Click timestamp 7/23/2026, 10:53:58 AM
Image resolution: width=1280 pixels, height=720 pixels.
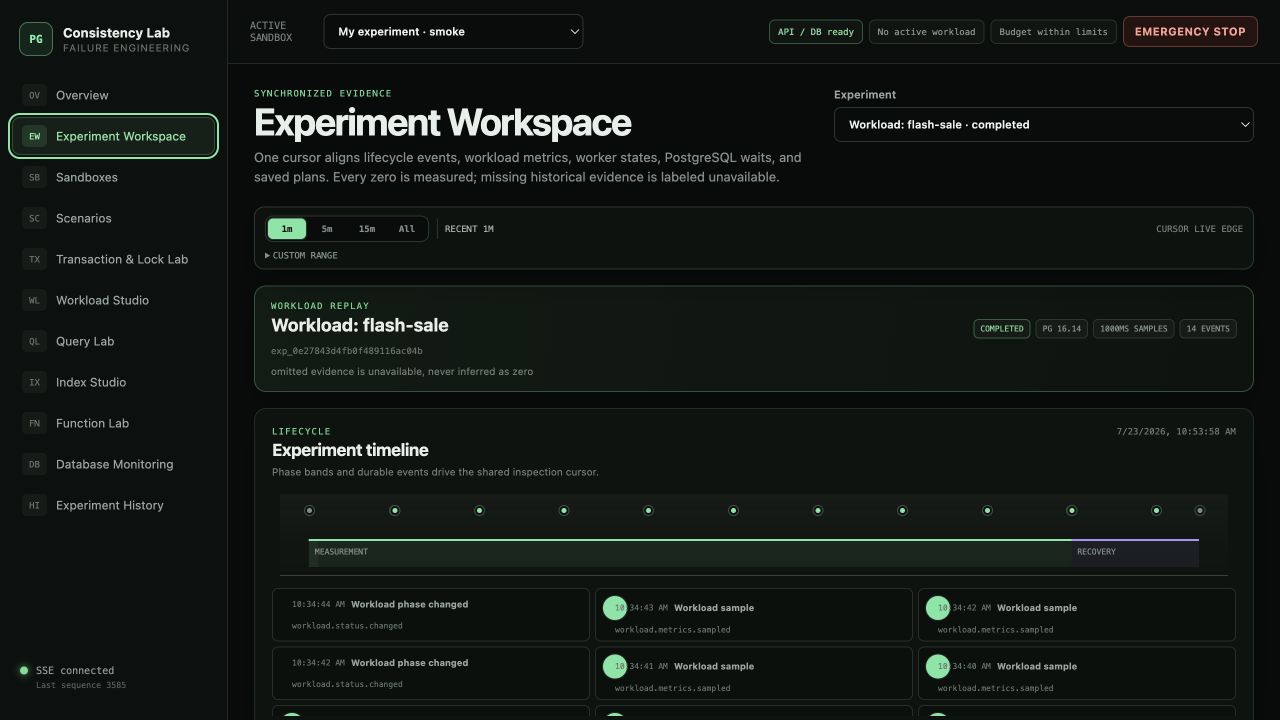tap(1176, 431)
